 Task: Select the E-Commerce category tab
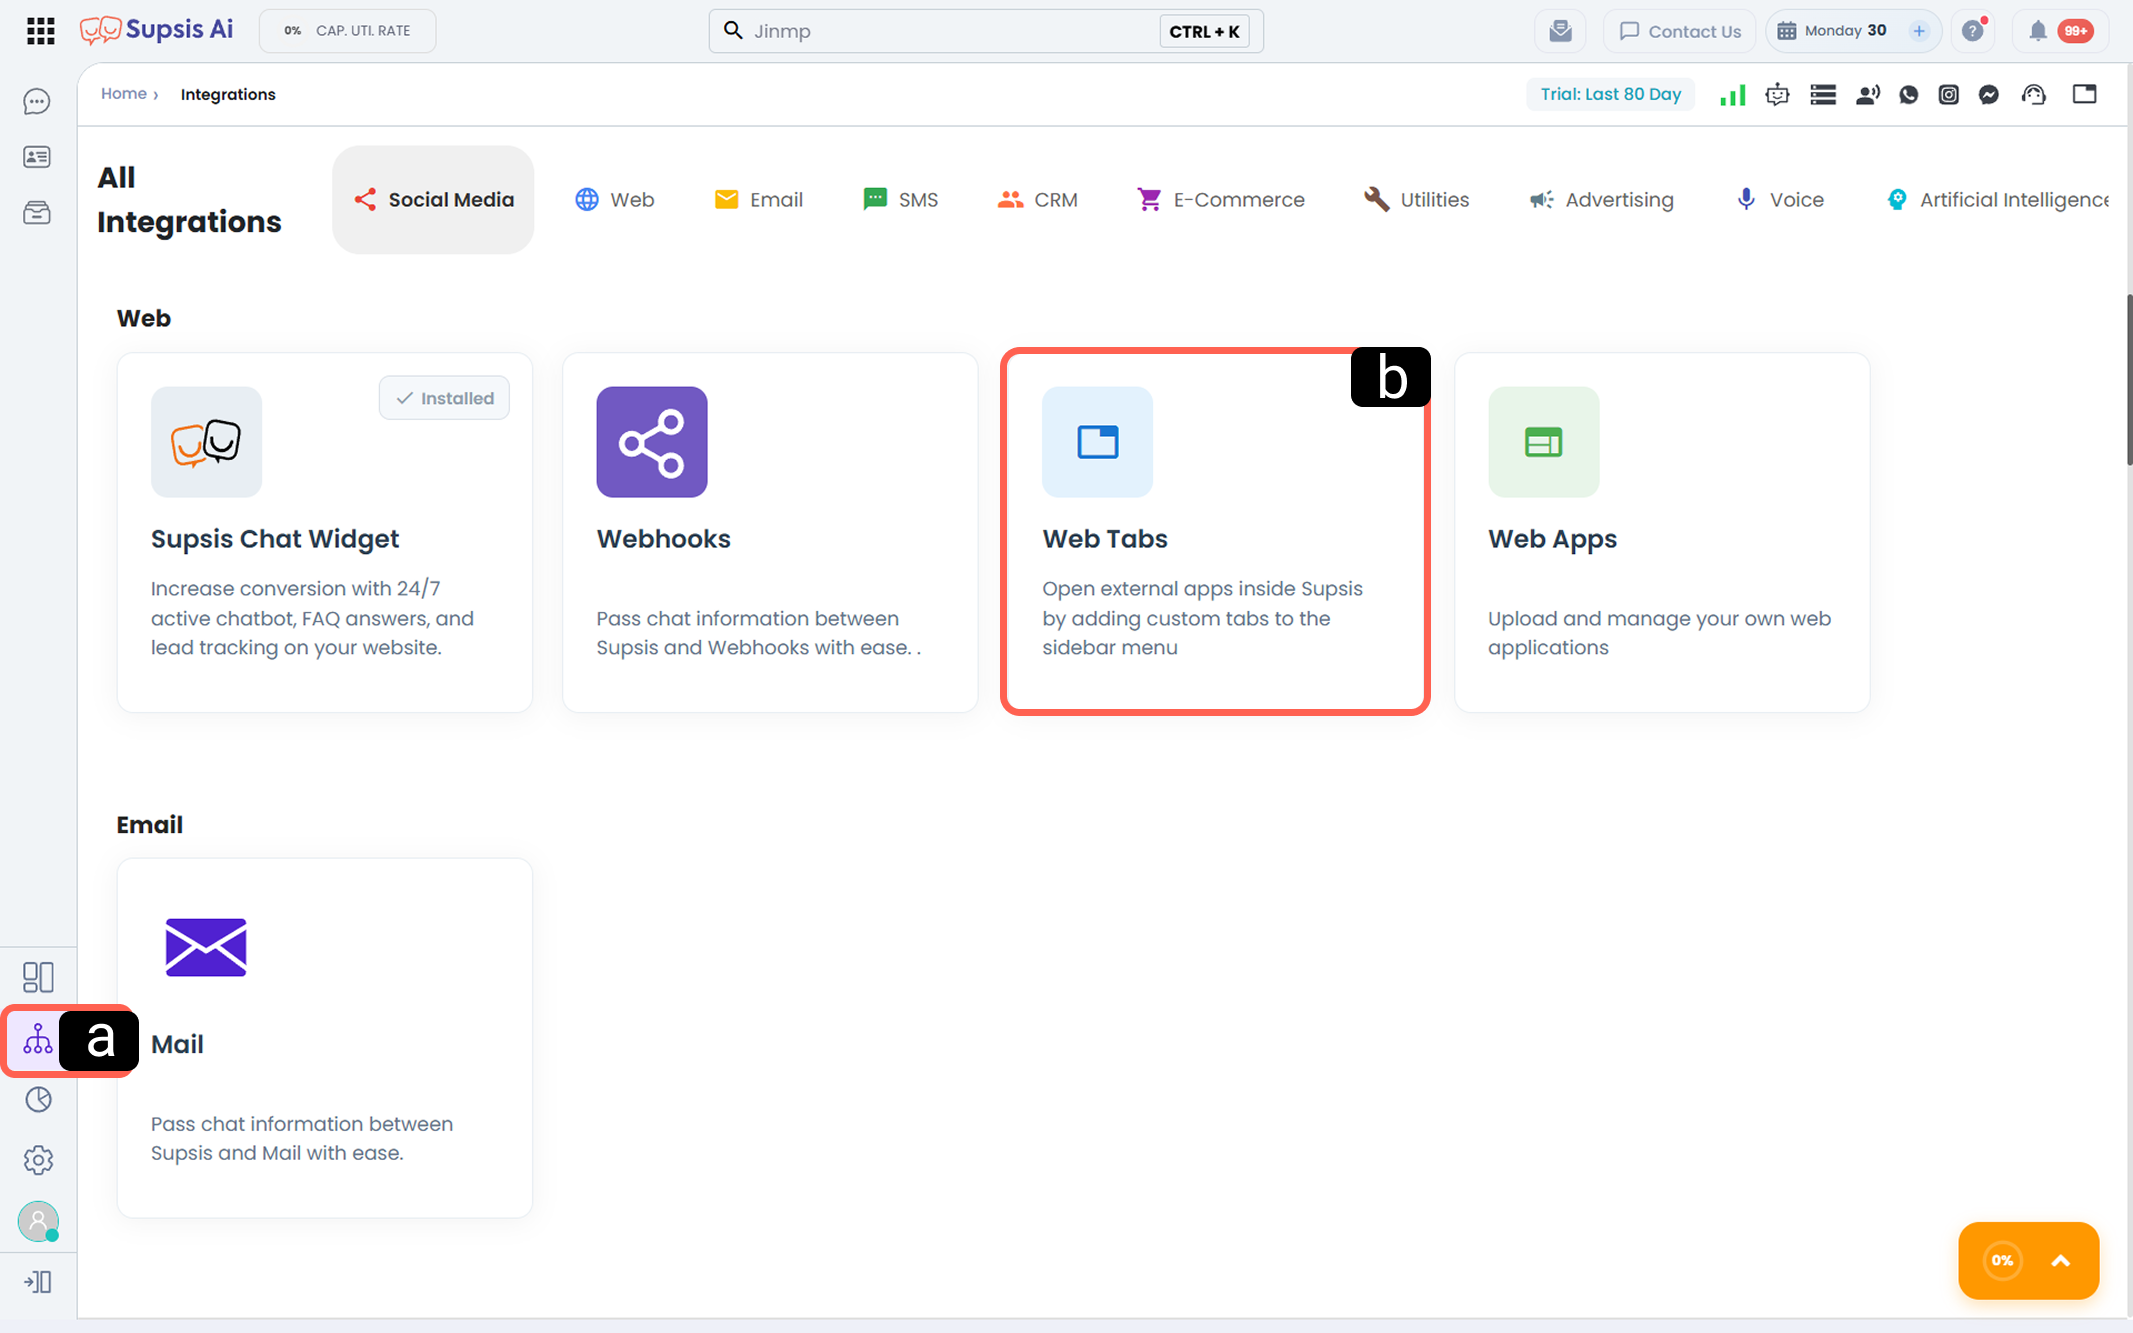pos(1220,200)
